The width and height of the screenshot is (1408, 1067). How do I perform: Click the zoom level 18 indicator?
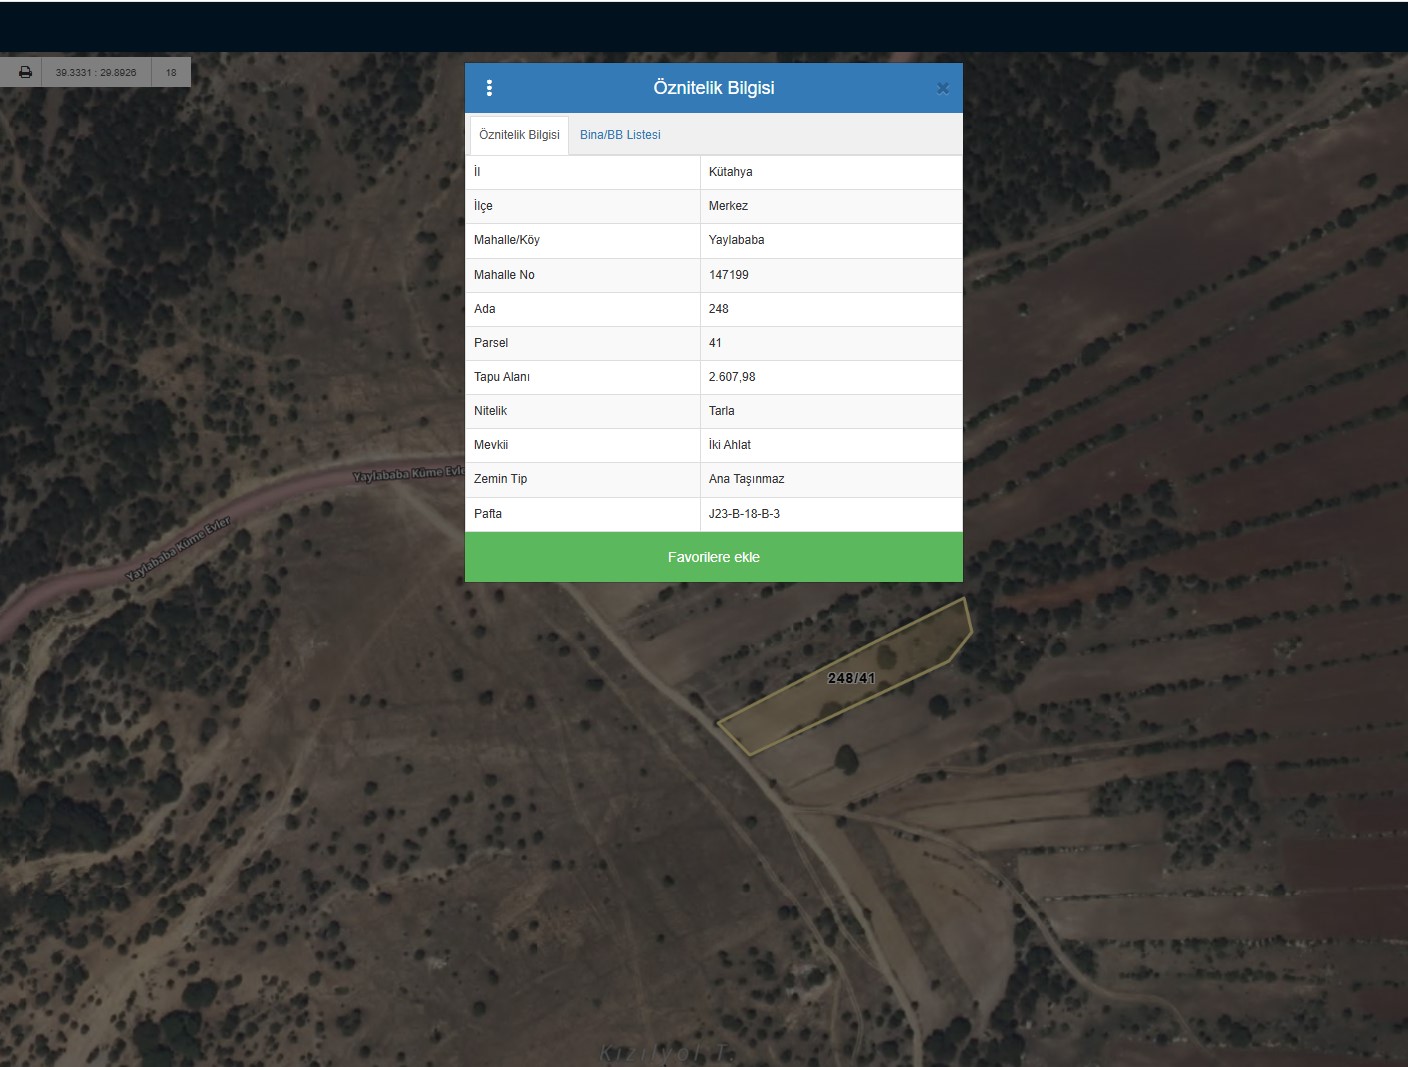click(x=171, y=72)
